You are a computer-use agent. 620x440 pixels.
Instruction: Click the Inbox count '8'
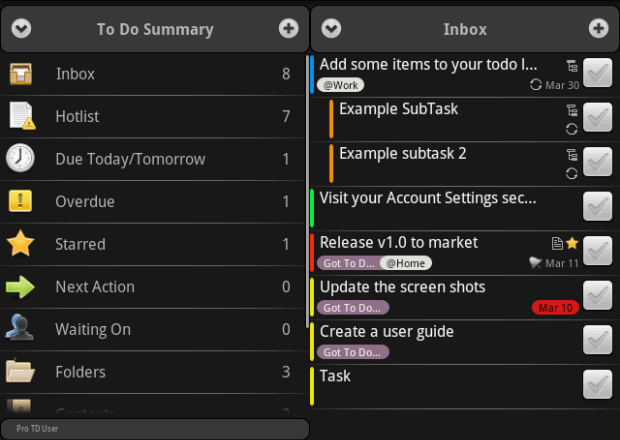pos(286,74)
